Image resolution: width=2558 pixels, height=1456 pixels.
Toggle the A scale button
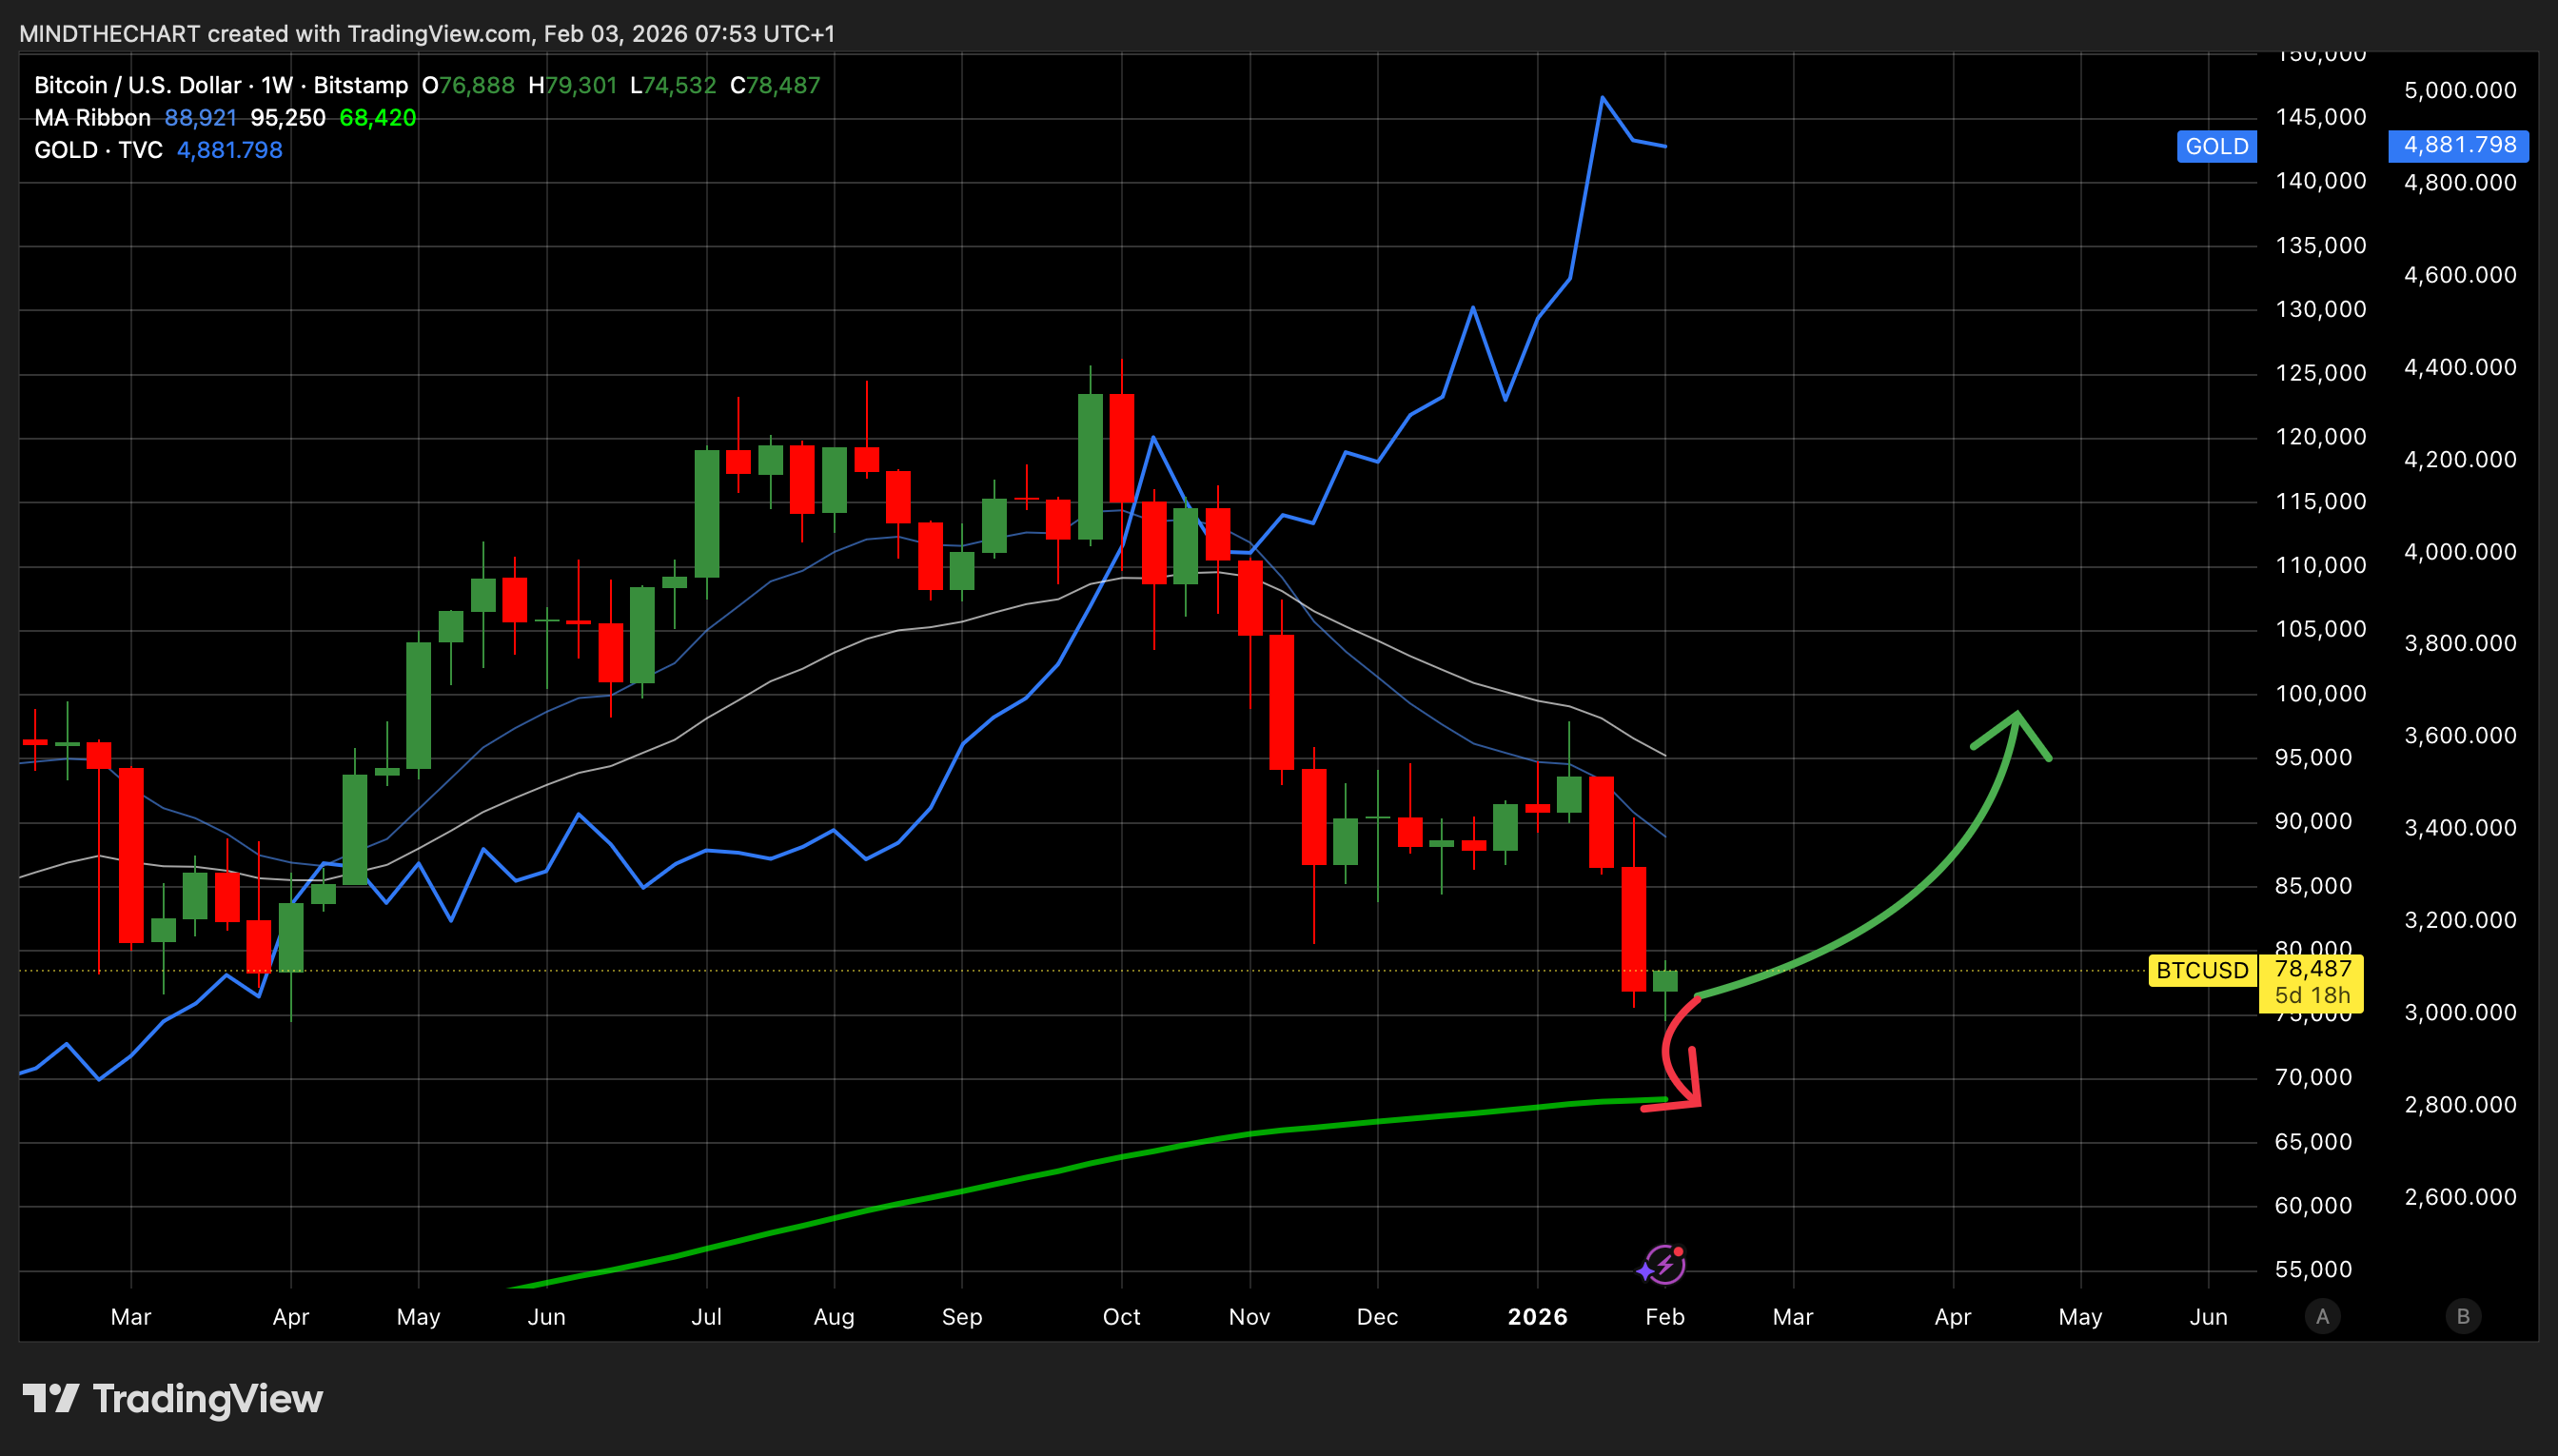(2322, 1316)
